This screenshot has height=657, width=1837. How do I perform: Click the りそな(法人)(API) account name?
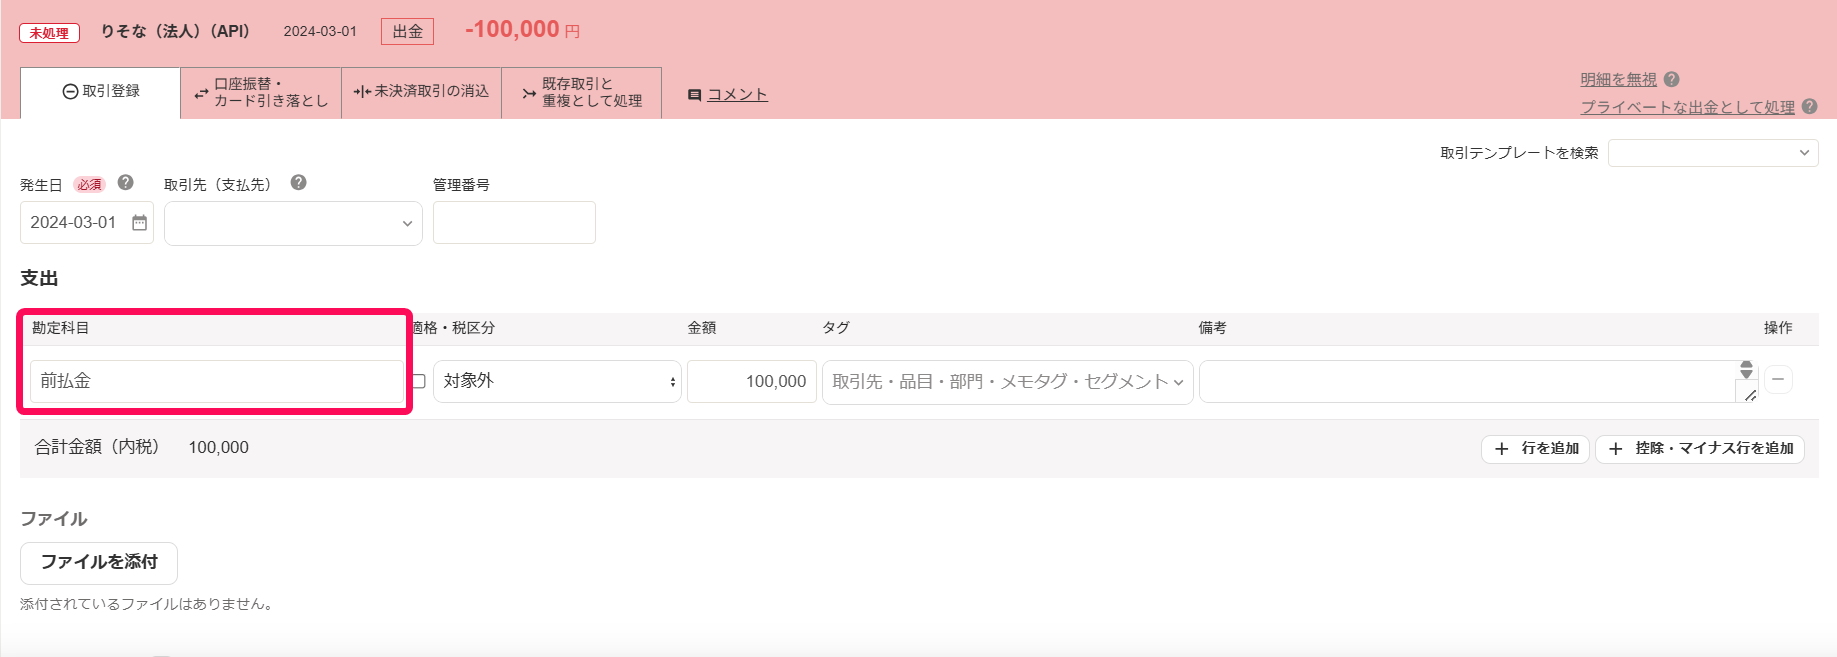[175, 31]
